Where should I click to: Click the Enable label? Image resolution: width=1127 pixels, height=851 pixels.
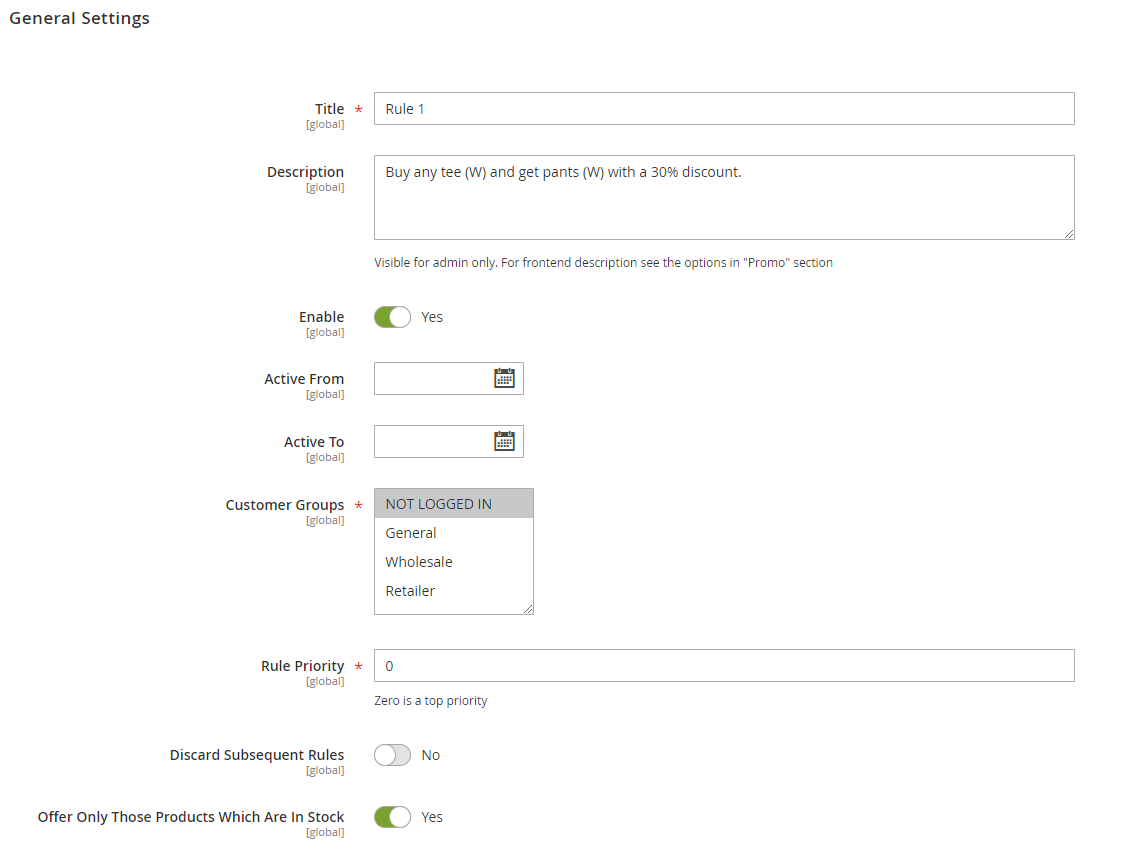coord(321,316)
